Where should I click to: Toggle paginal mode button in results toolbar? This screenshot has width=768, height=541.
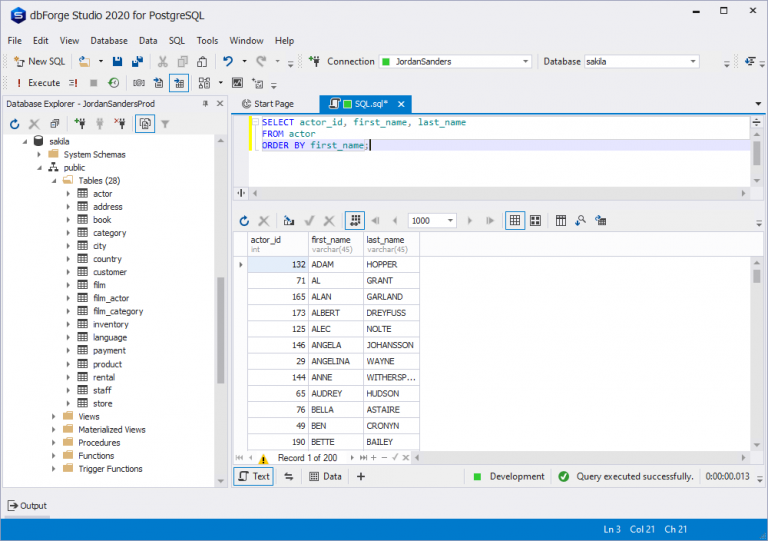coord(354,221)
